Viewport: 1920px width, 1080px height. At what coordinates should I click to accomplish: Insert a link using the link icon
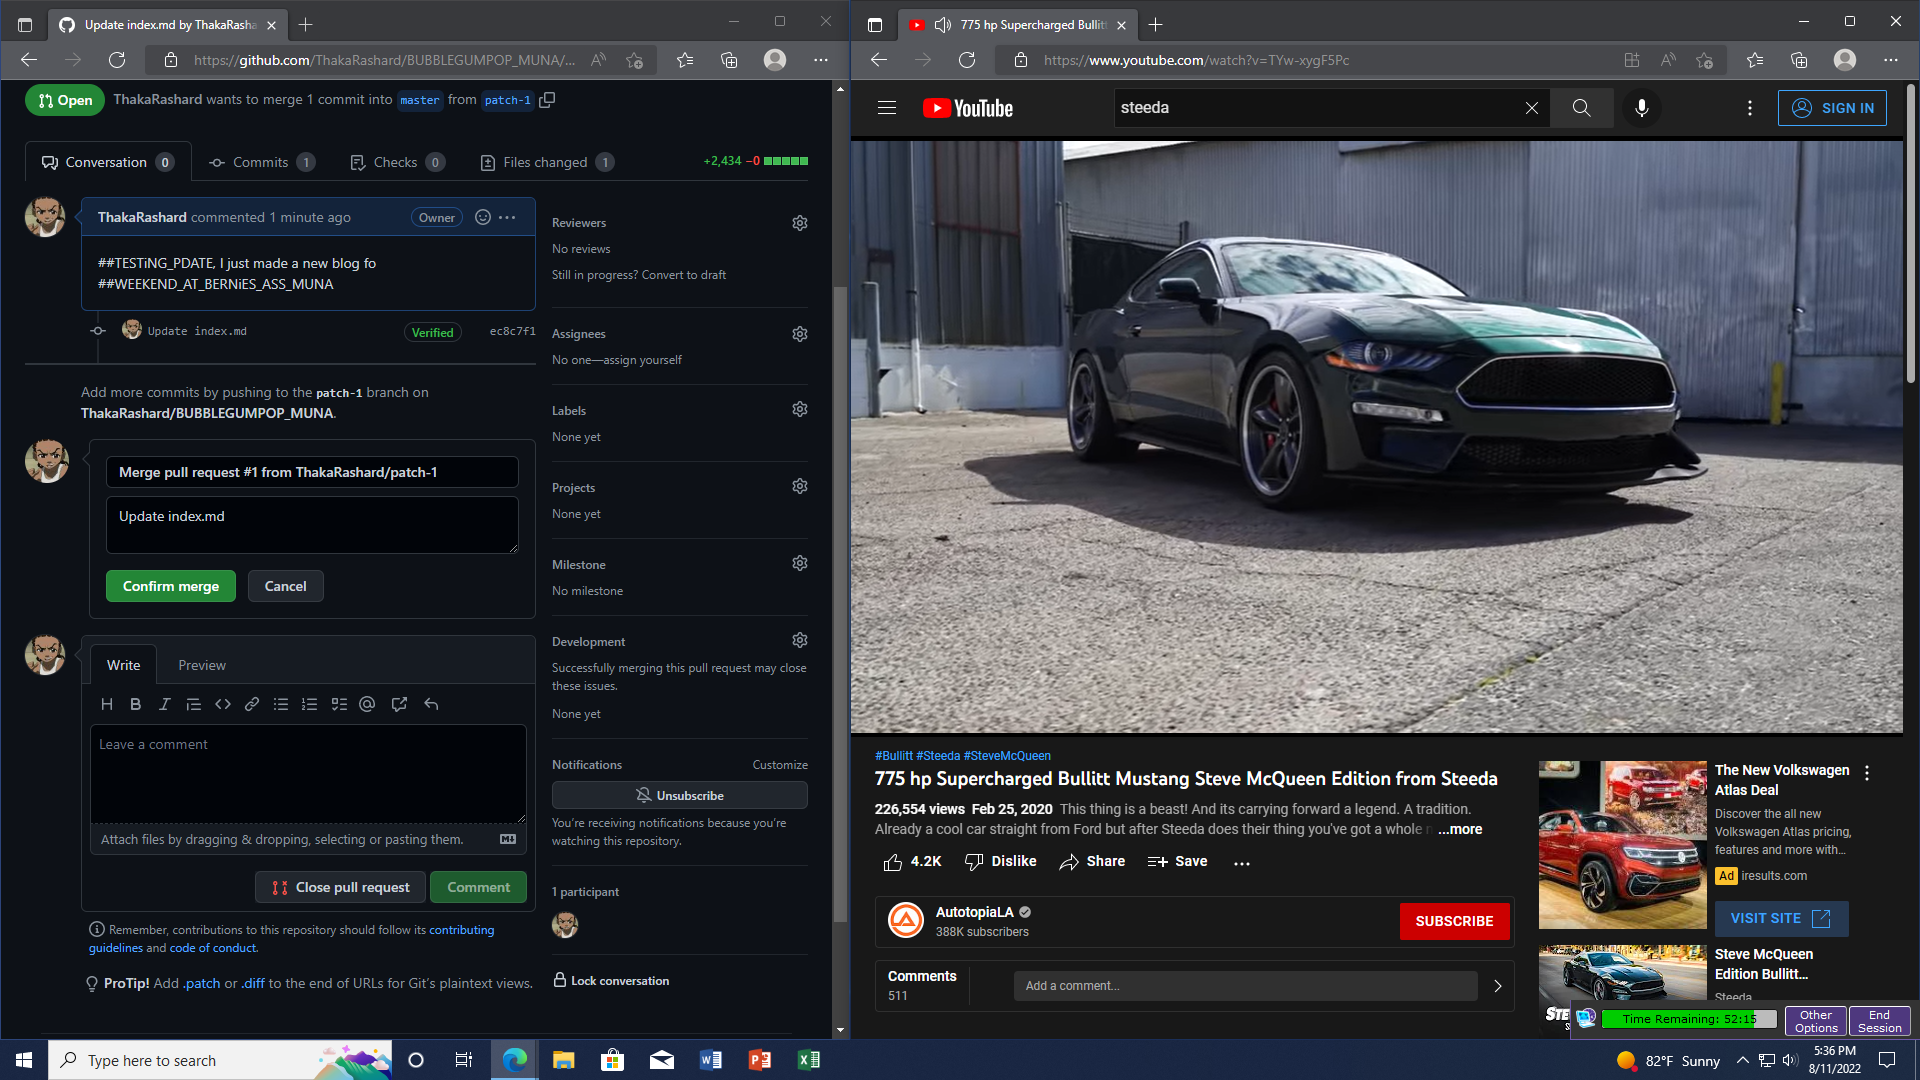pyautogui.click(x=252, y=704)
